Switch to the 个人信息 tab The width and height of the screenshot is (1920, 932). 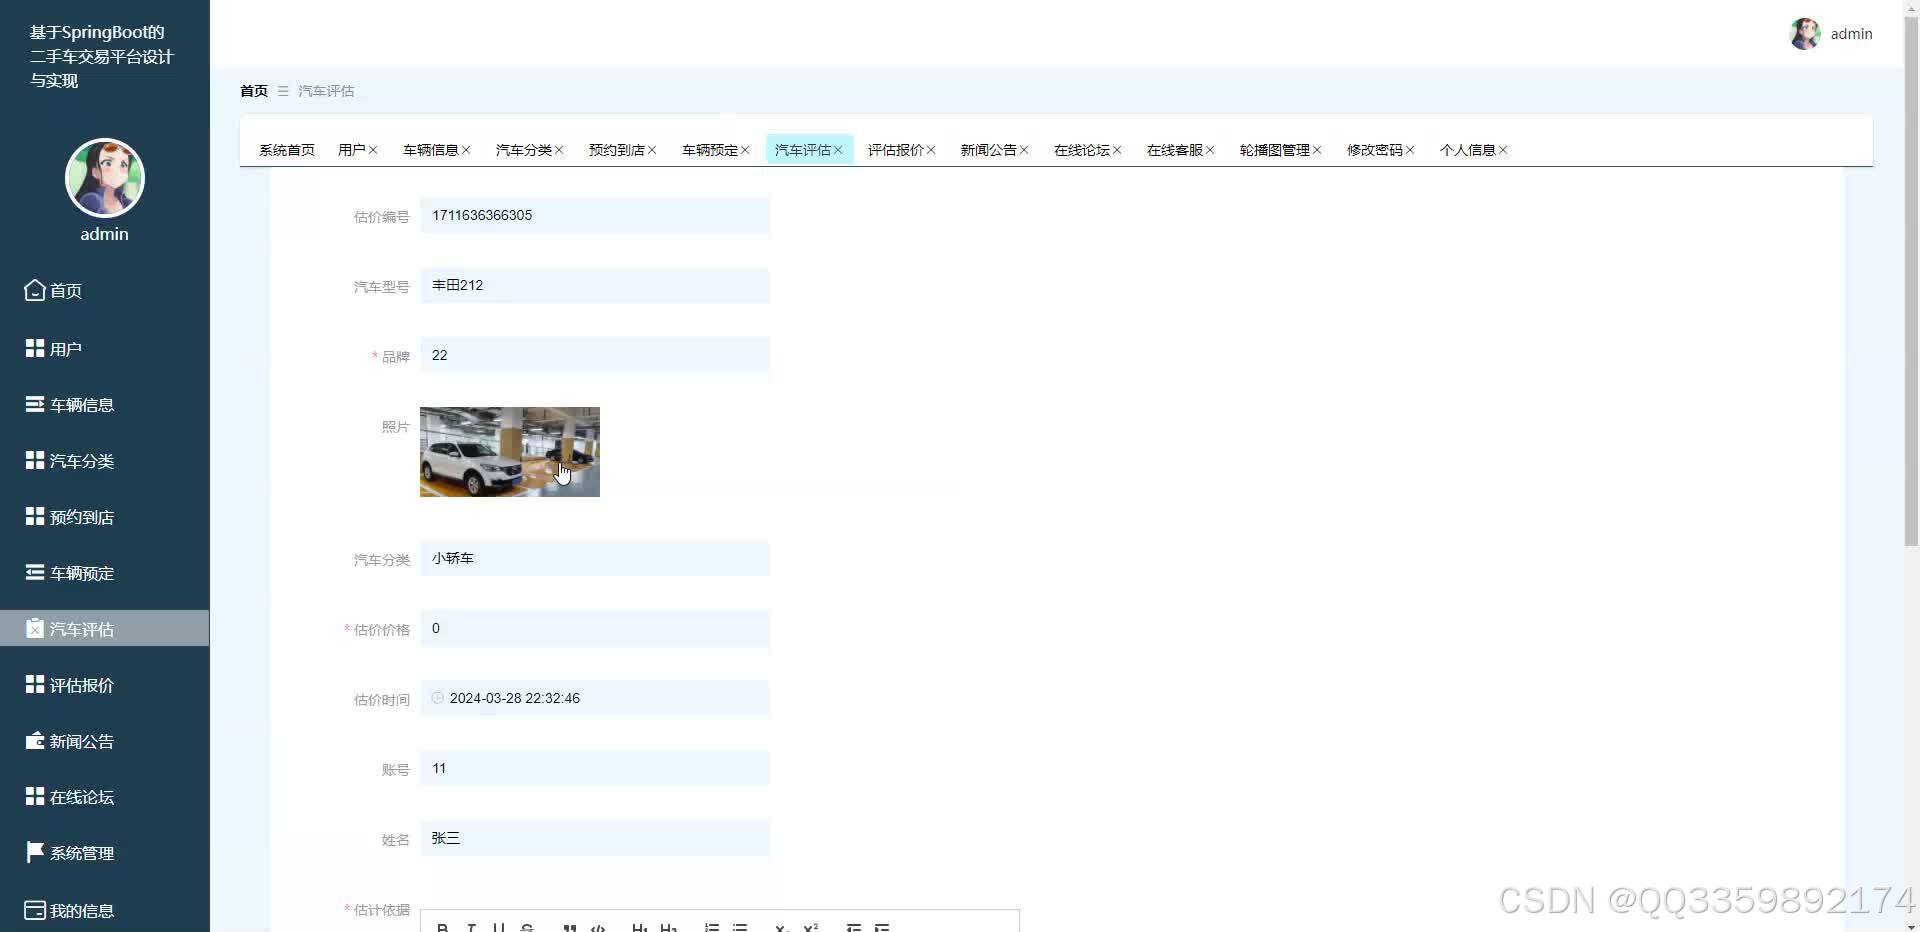coord(1467,150)
